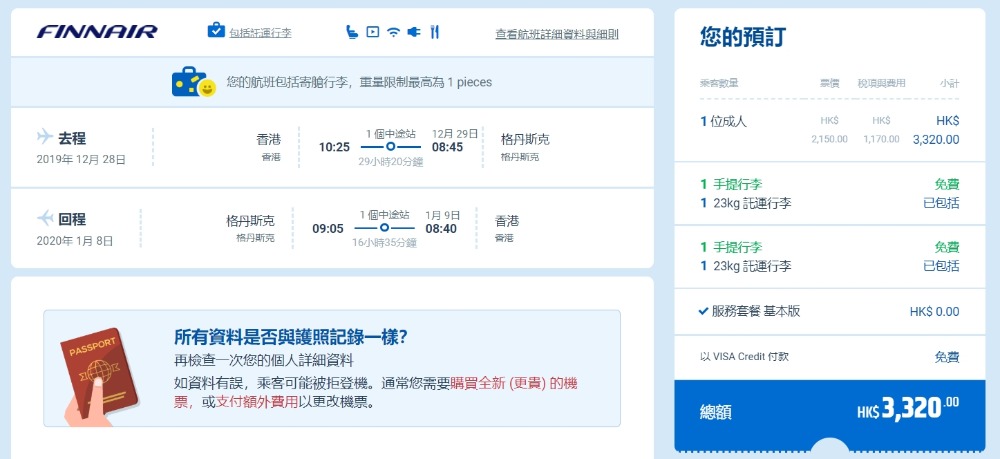Click the return flight one-stop indicator
This screenshot has height=459, width=1000.
[384, 228]
